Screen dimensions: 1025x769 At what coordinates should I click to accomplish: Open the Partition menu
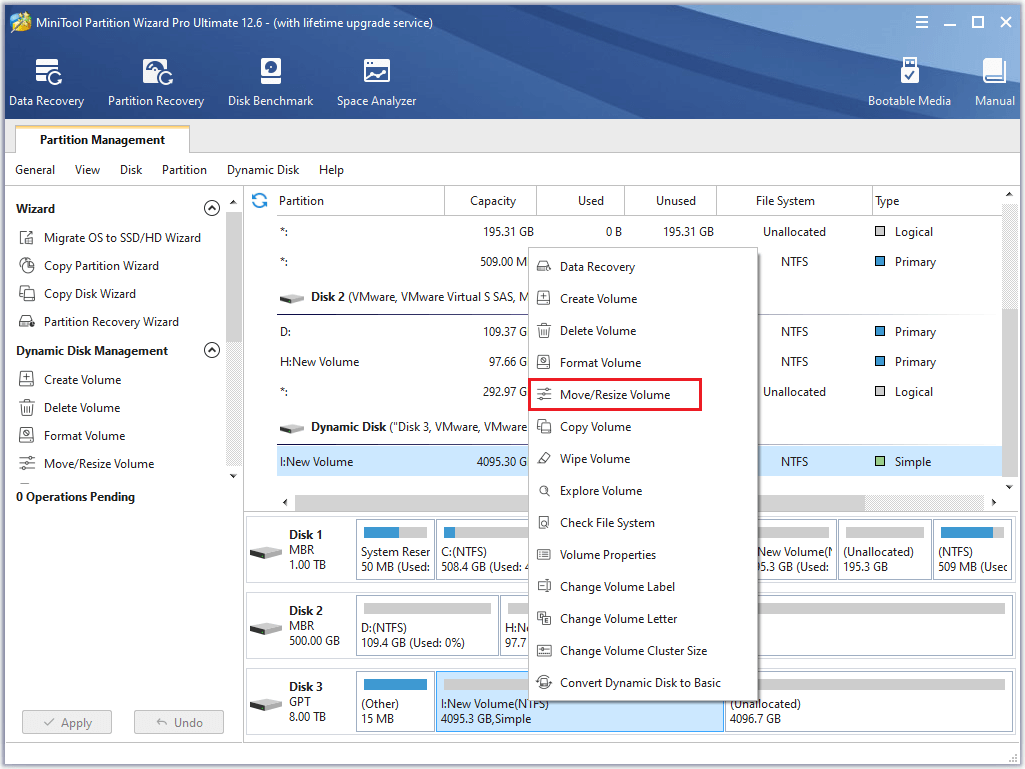(x=184, y=170)
